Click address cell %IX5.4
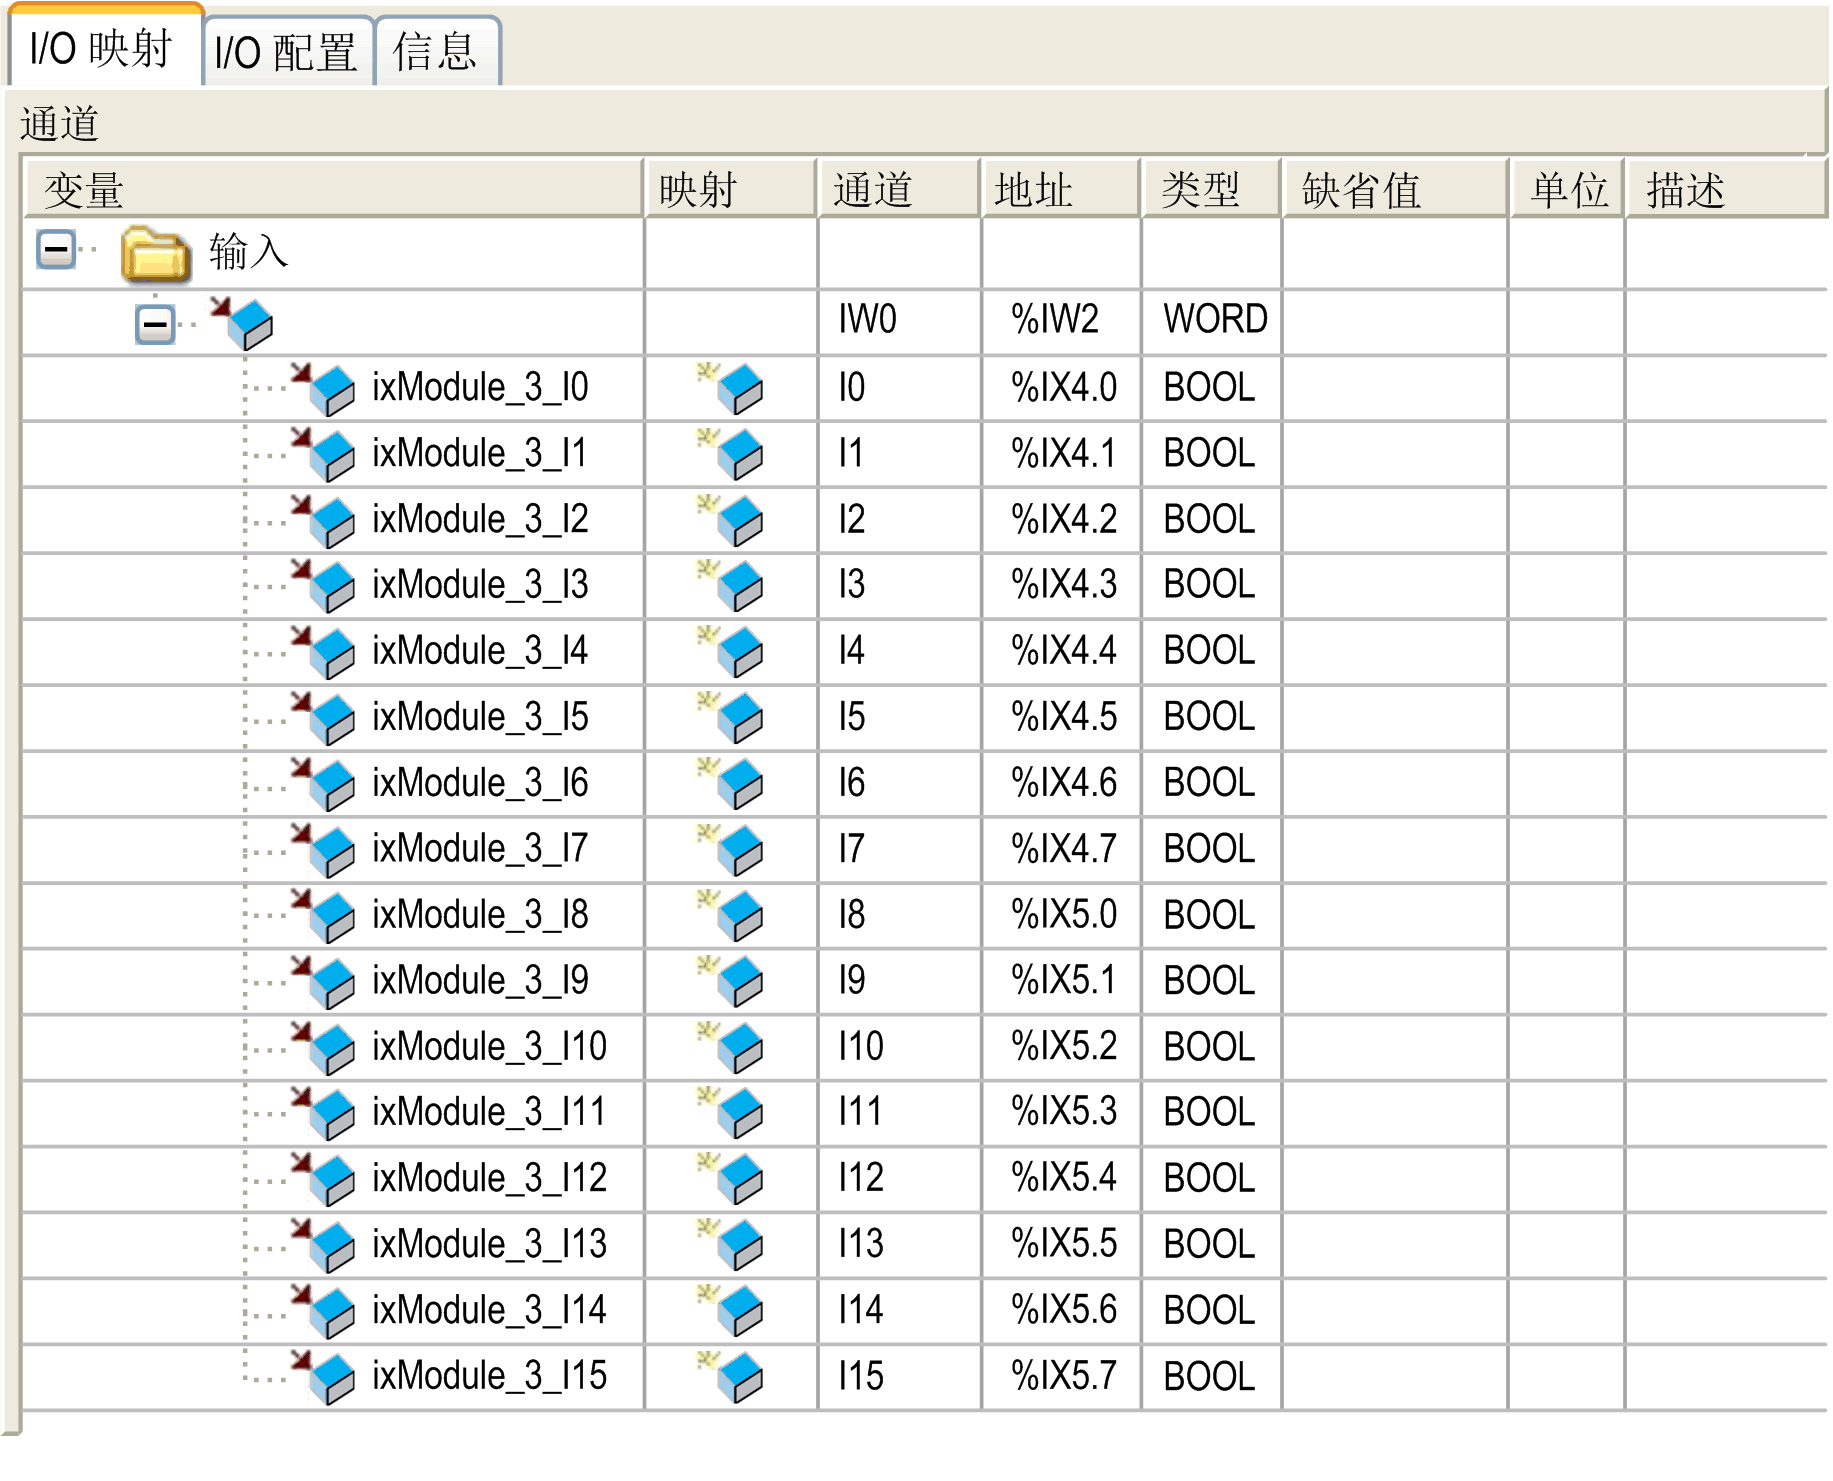This screenshot has height=1481, width=1833. pos(1062,1178)
